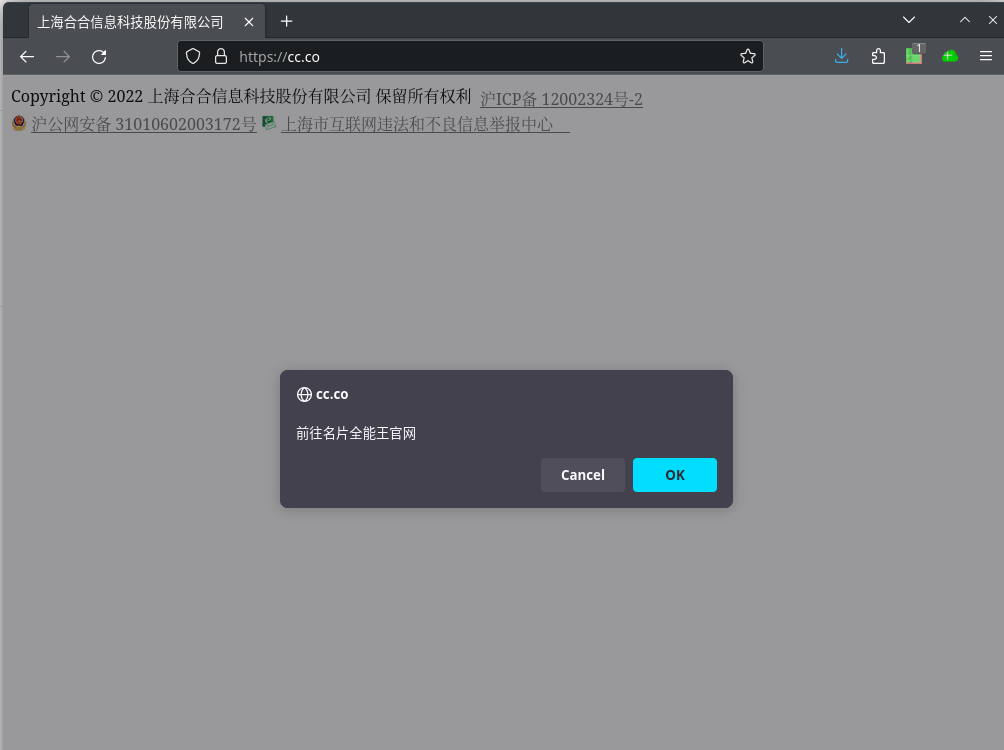Open the Downloads panel
Viewport: 1004px width, 750px height.
842,57
